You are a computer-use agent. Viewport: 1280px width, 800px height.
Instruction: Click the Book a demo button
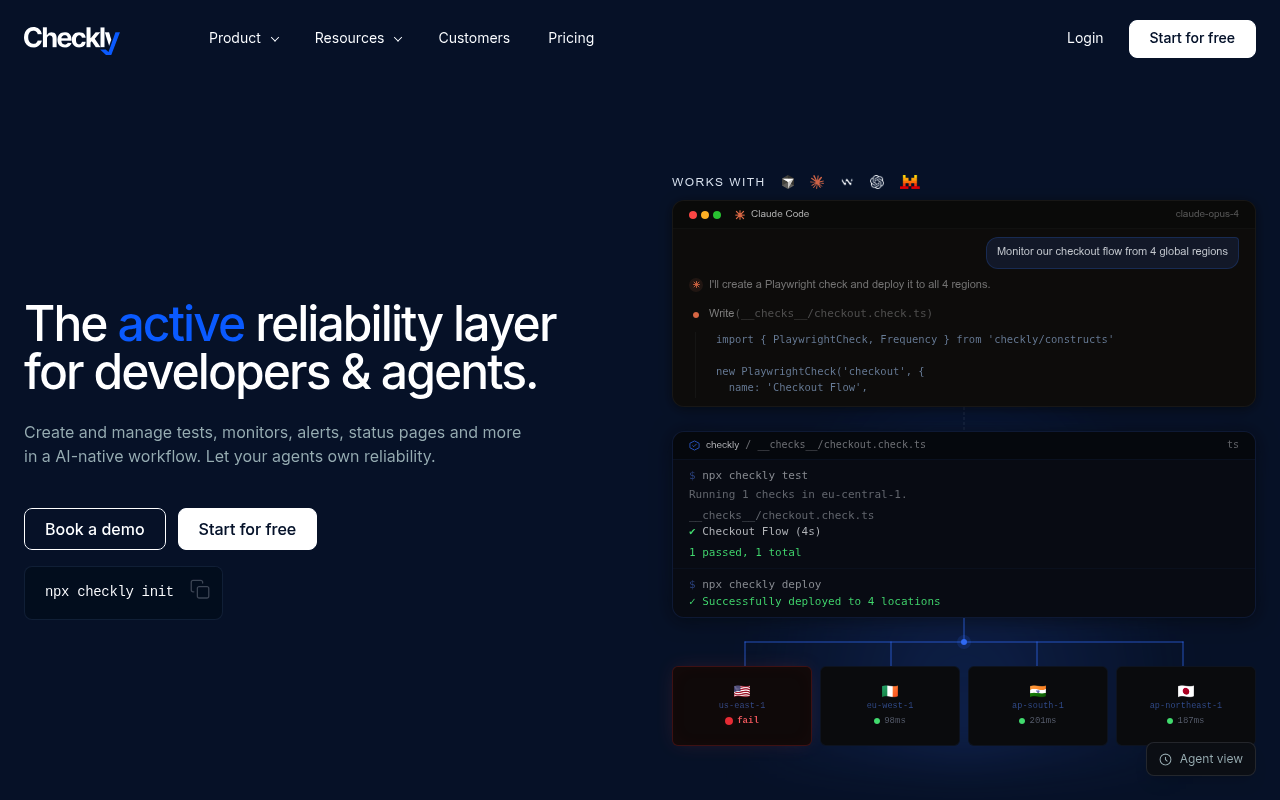click(x=95, y=529)
